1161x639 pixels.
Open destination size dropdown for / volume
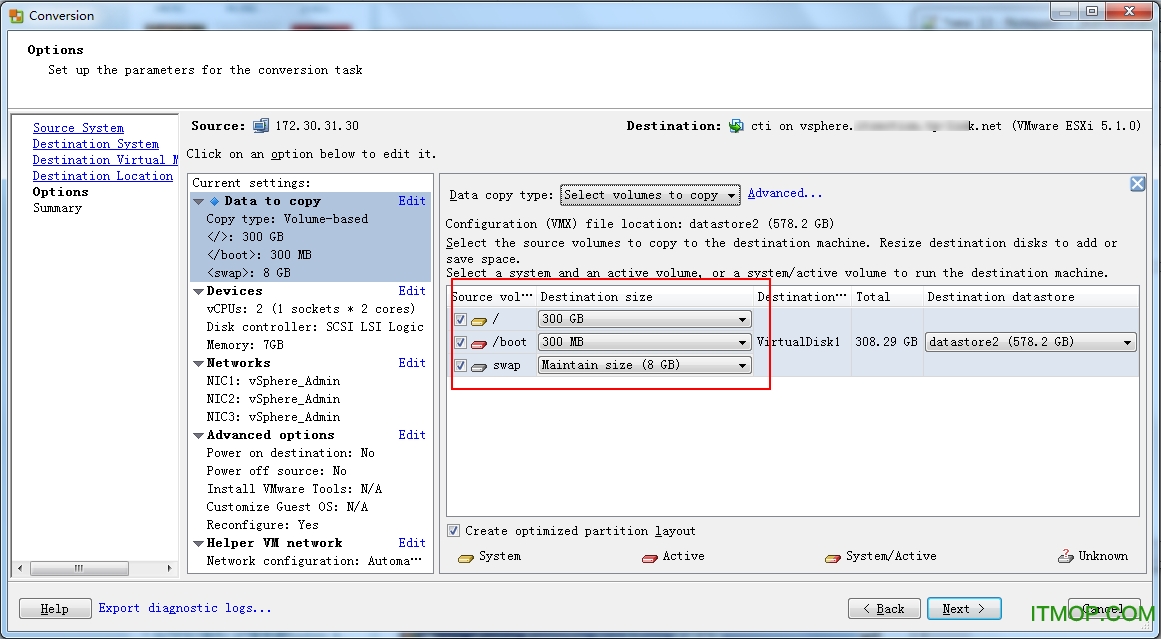click(644, 319)
